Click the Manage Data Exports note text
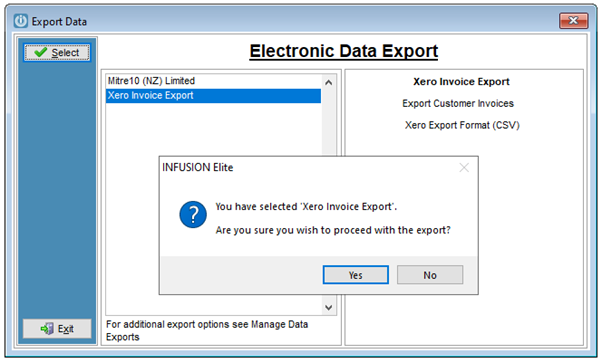Viewport: 602px width, 363px height. click(207, 331)
